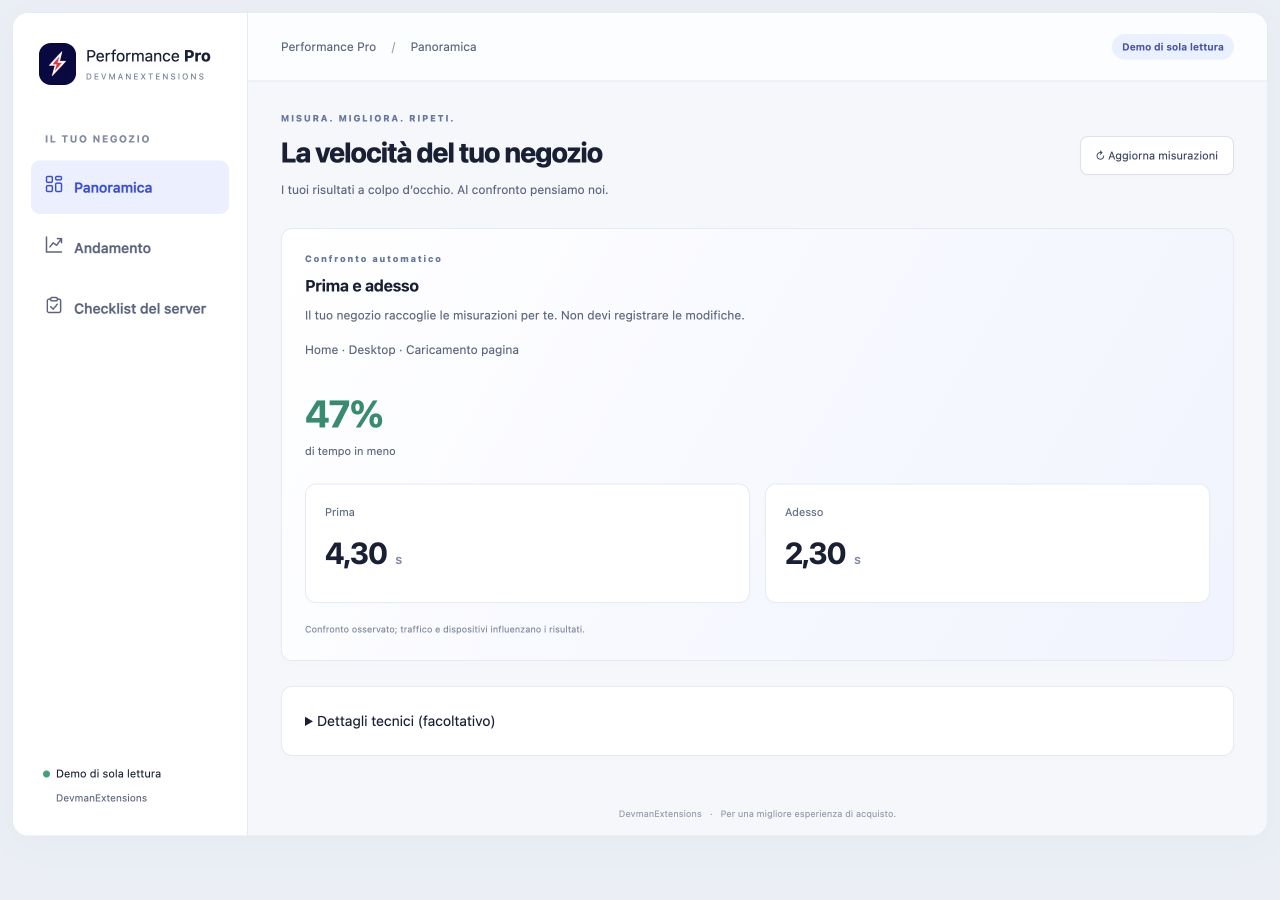This screenshot has width=1280, height=900.
Task: Click the Panoramica breadcrumb item
Action: [x=443, y=47]
